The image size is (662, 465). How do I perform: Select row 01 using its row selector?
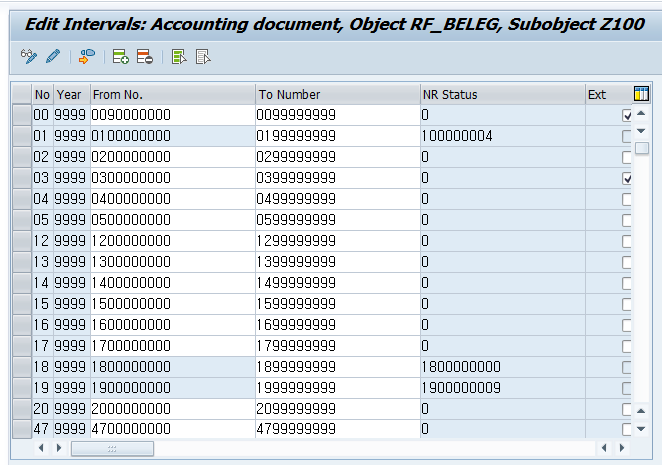22,136
